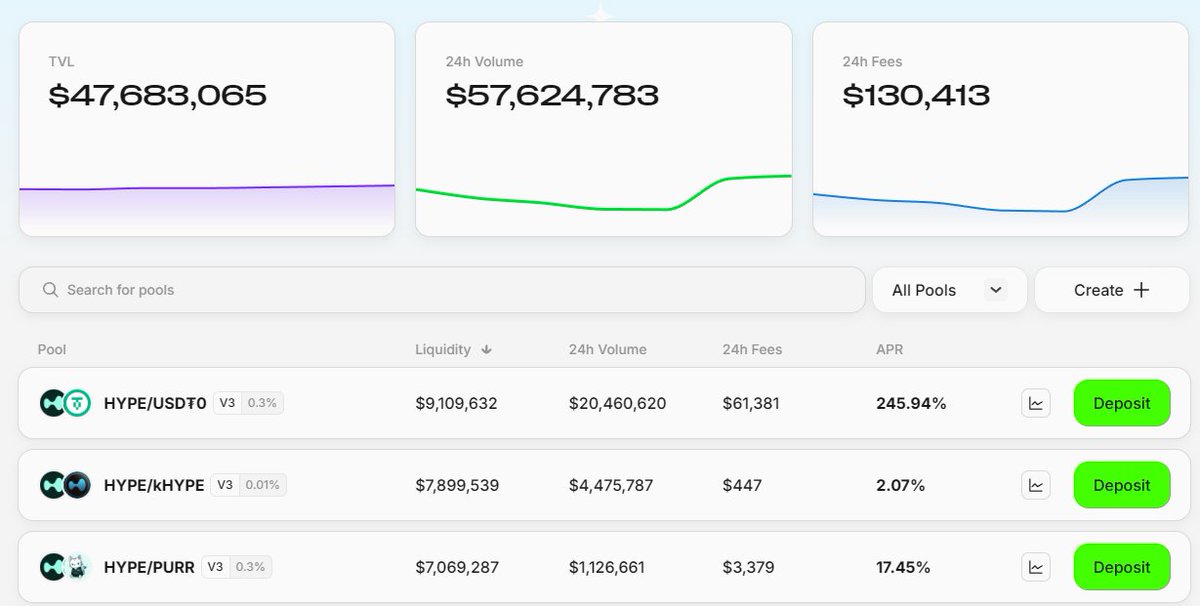
Task: Click HYPE token icon in HYPE/PURR row
Action: click(52, 567)
